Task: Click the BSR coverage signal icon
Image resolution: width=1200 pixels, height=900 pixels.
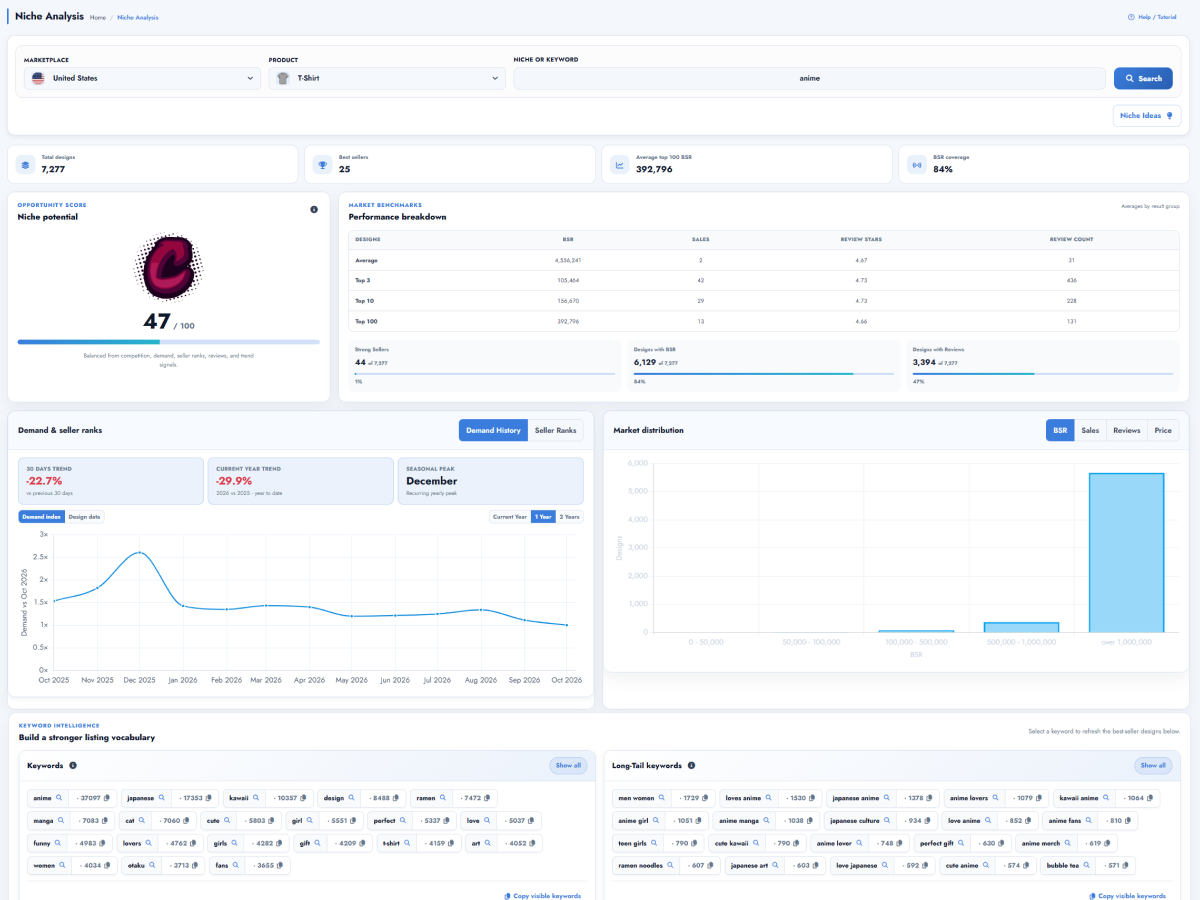Action: click(x=917, y=165)
